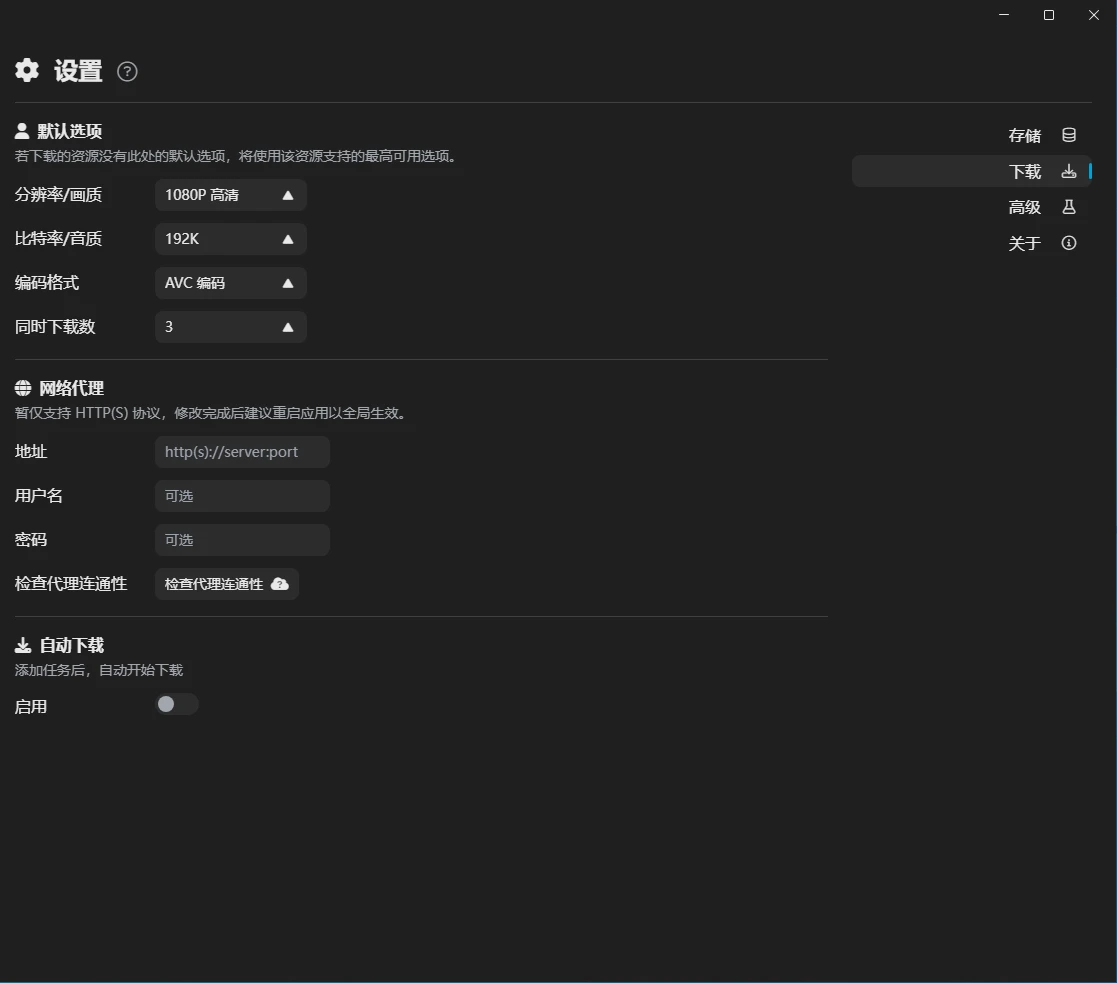This screenshot has height=983, width=1117.
Task: Expand the 同时下载数 dropdown showing 3
Action: (230, 327)
